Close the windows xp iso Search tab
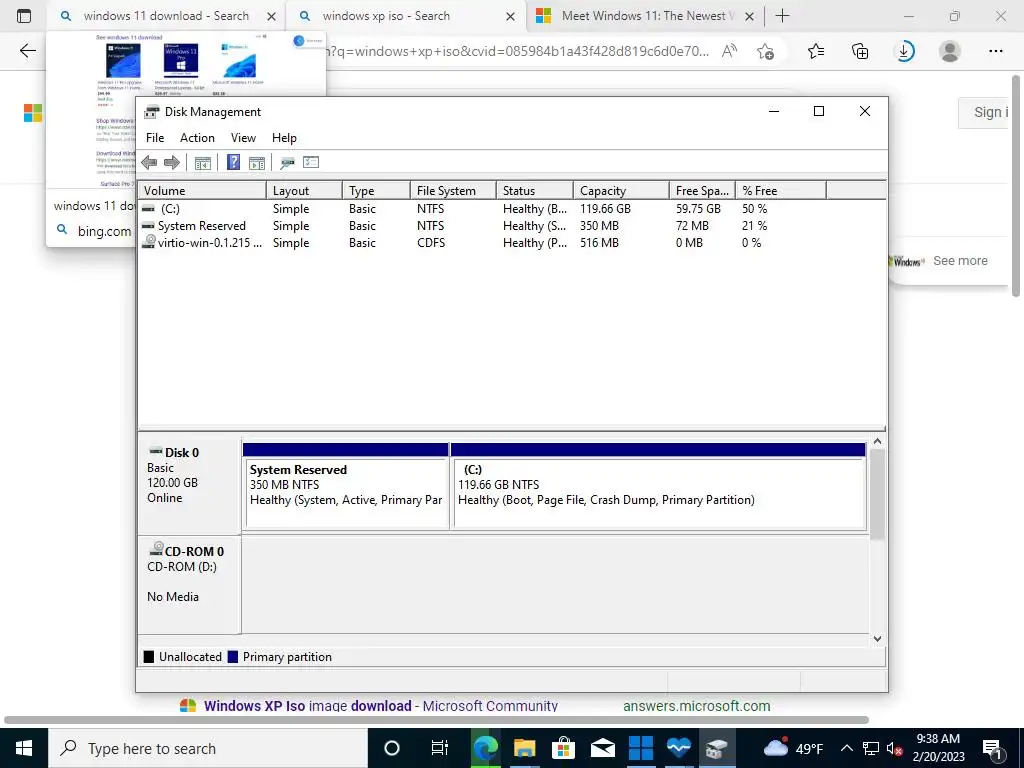The image size is (1024, 768). pos(511,16)
